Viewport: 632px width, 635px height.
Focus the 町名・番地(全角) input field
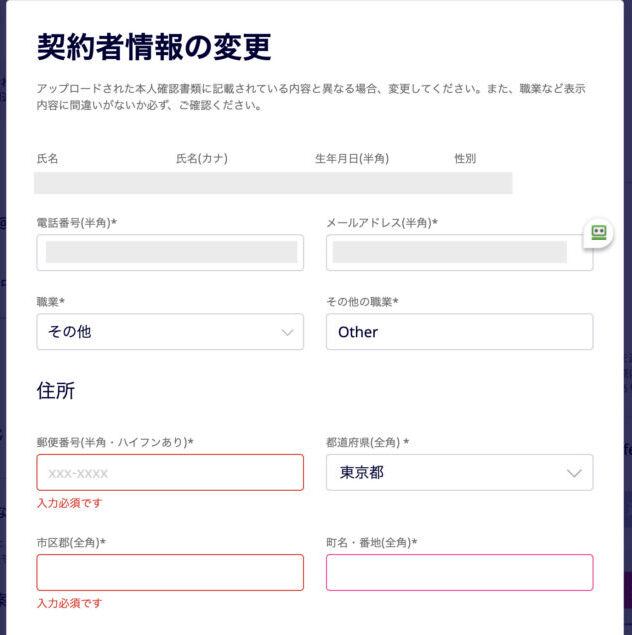(x=460, y=572)
